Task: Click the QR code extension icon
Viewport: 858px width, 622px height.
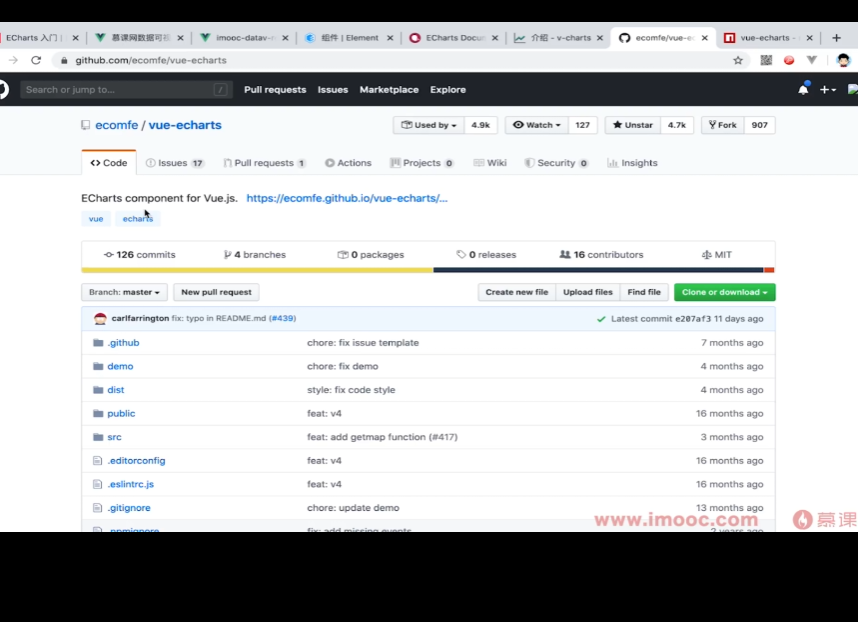Action: (766, 60)
